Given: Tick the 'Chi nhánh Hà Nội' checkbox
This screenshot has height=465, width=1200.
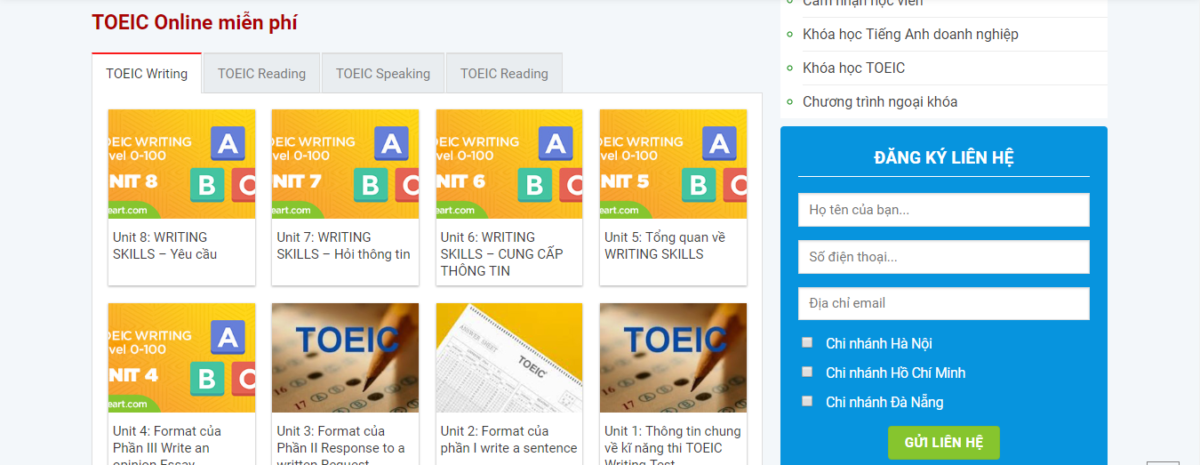Looking at the screenshot, I should [x=807, y=342].
